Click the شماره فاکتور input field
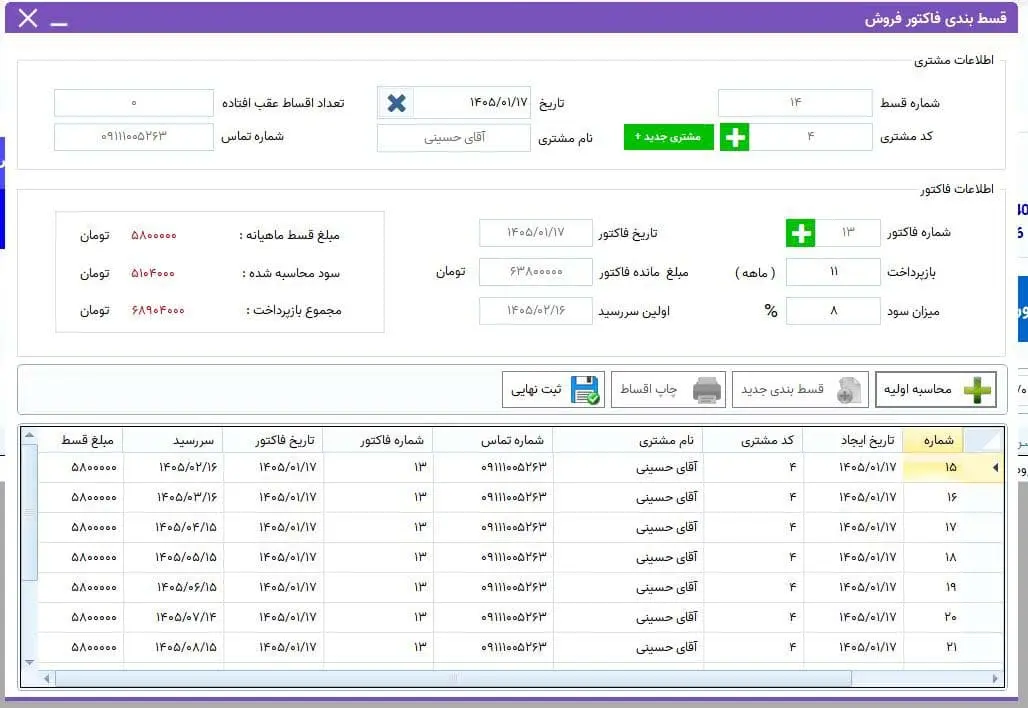Viewport: 1028px width, 708px height. click(848, 232)
